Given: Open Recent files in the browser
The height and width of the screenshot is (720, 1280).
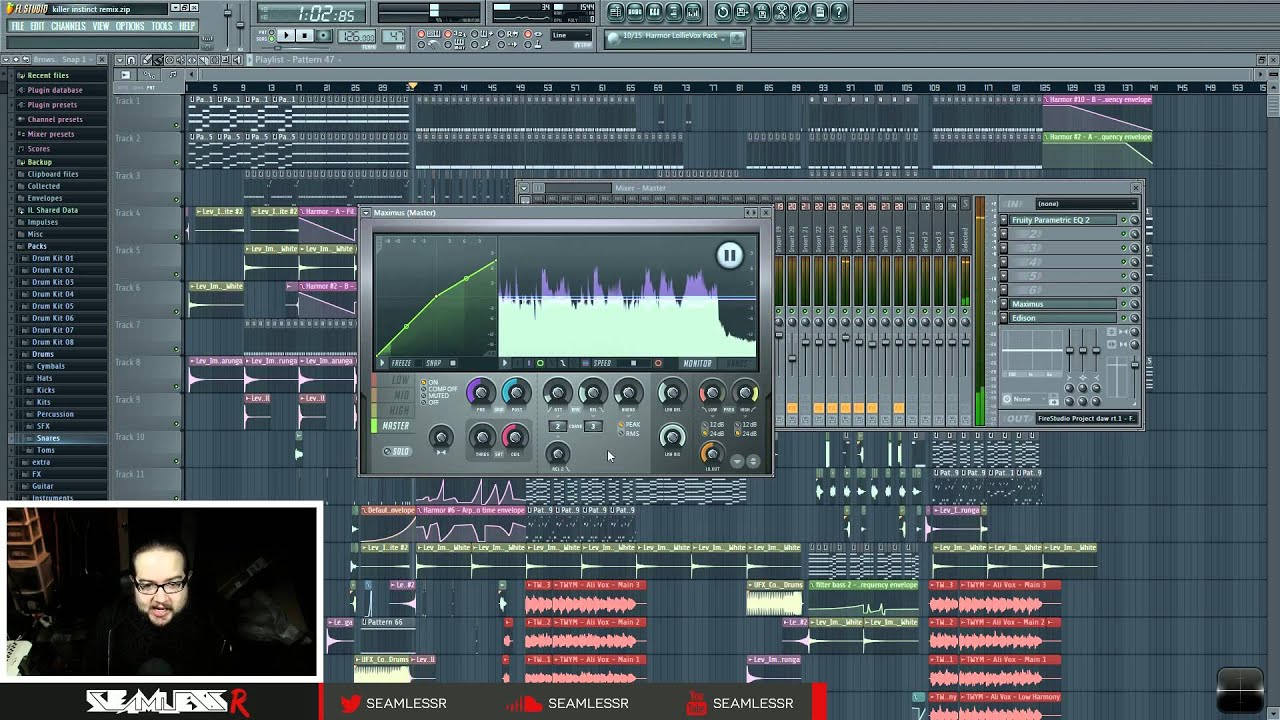Looking at the screenshot, I should (47, 75).
